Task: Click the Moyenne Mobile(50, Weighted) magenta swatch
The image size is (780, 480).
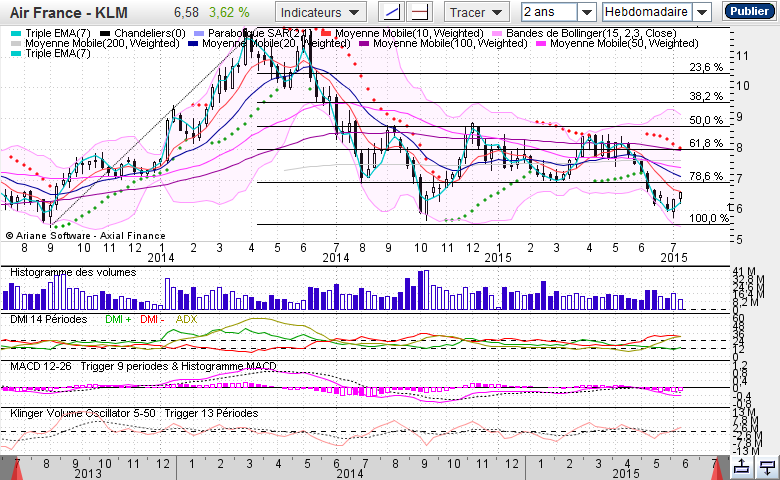Action: tap(542, 44)
